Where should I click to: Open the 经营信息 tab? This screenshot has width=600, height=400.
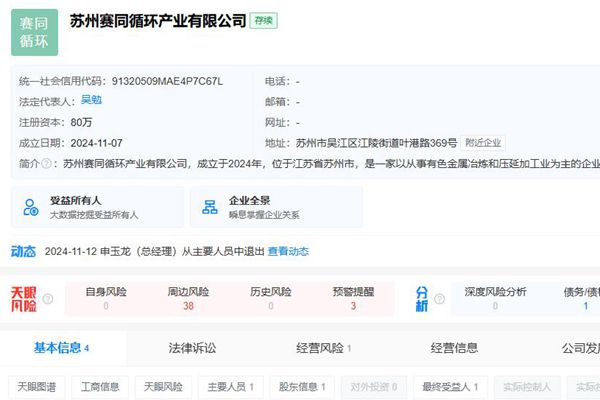click(x=454, y=348)
